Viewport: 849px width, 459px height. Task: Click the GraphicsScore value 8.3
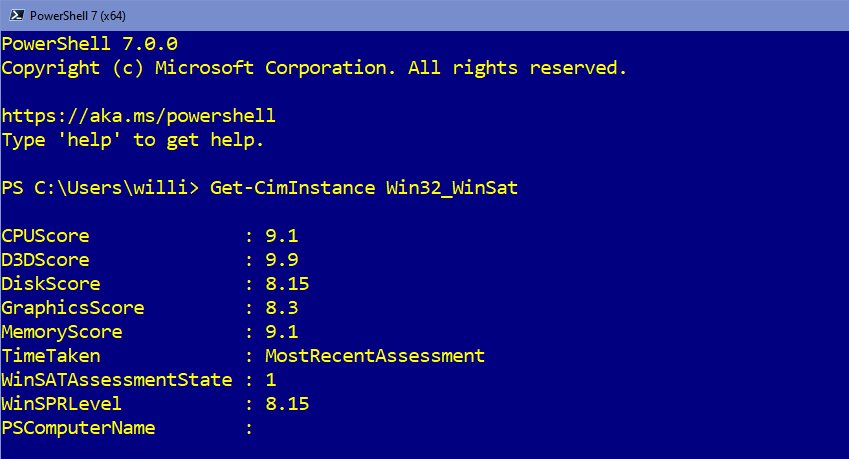click(282, 308)
